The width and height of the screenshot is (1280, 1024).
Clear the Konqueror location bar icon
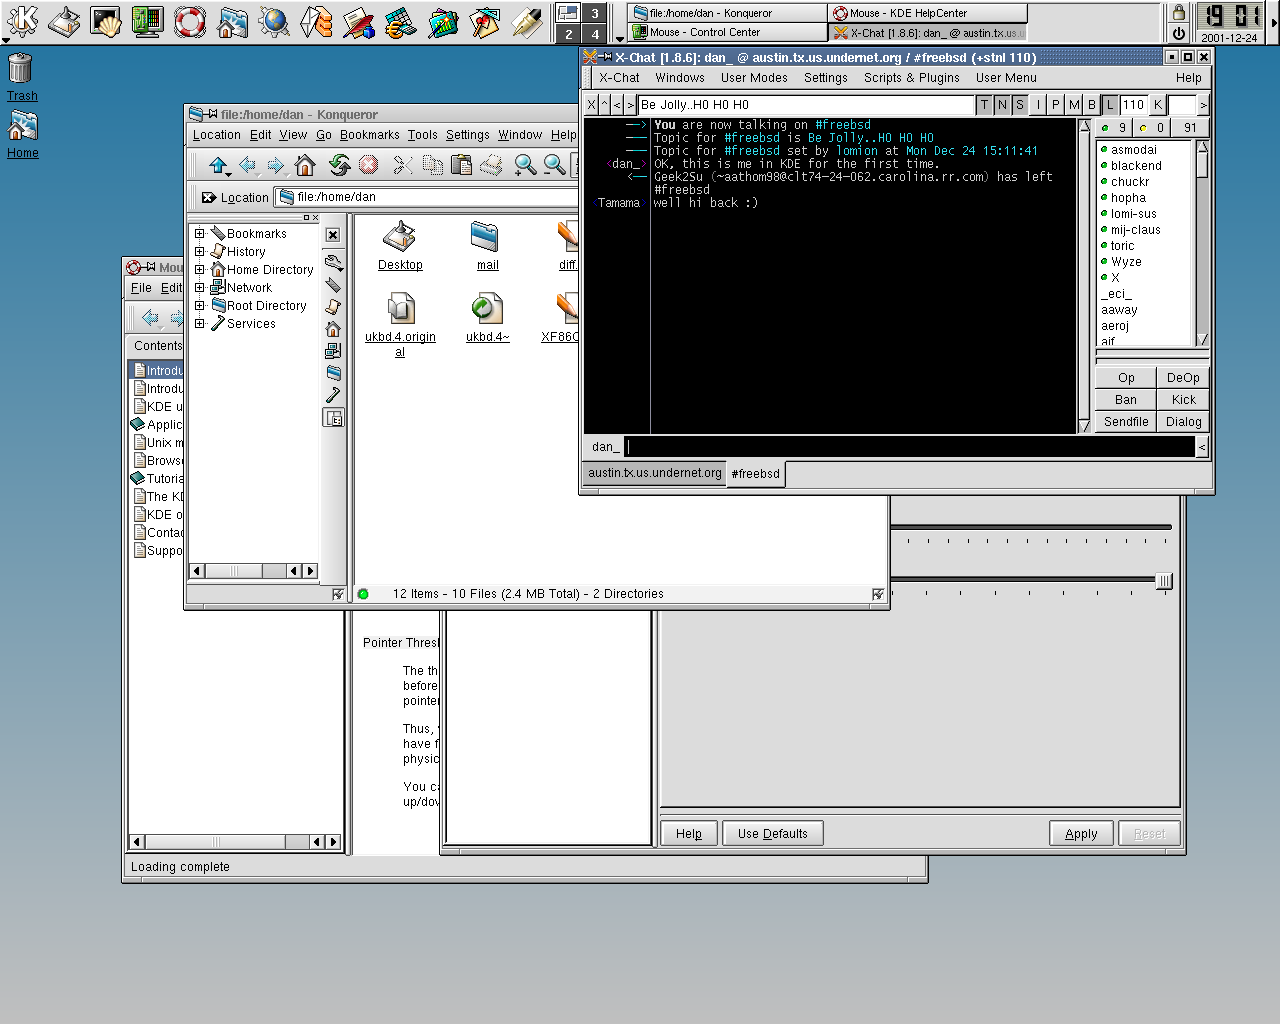tap(208, 197)
